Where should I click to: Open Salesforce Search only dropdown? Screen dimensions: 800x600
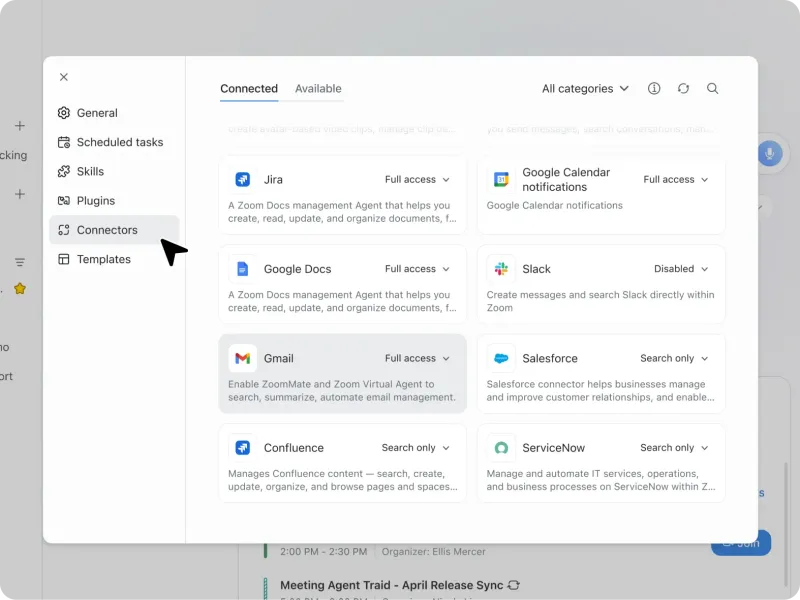click(674, 358)
